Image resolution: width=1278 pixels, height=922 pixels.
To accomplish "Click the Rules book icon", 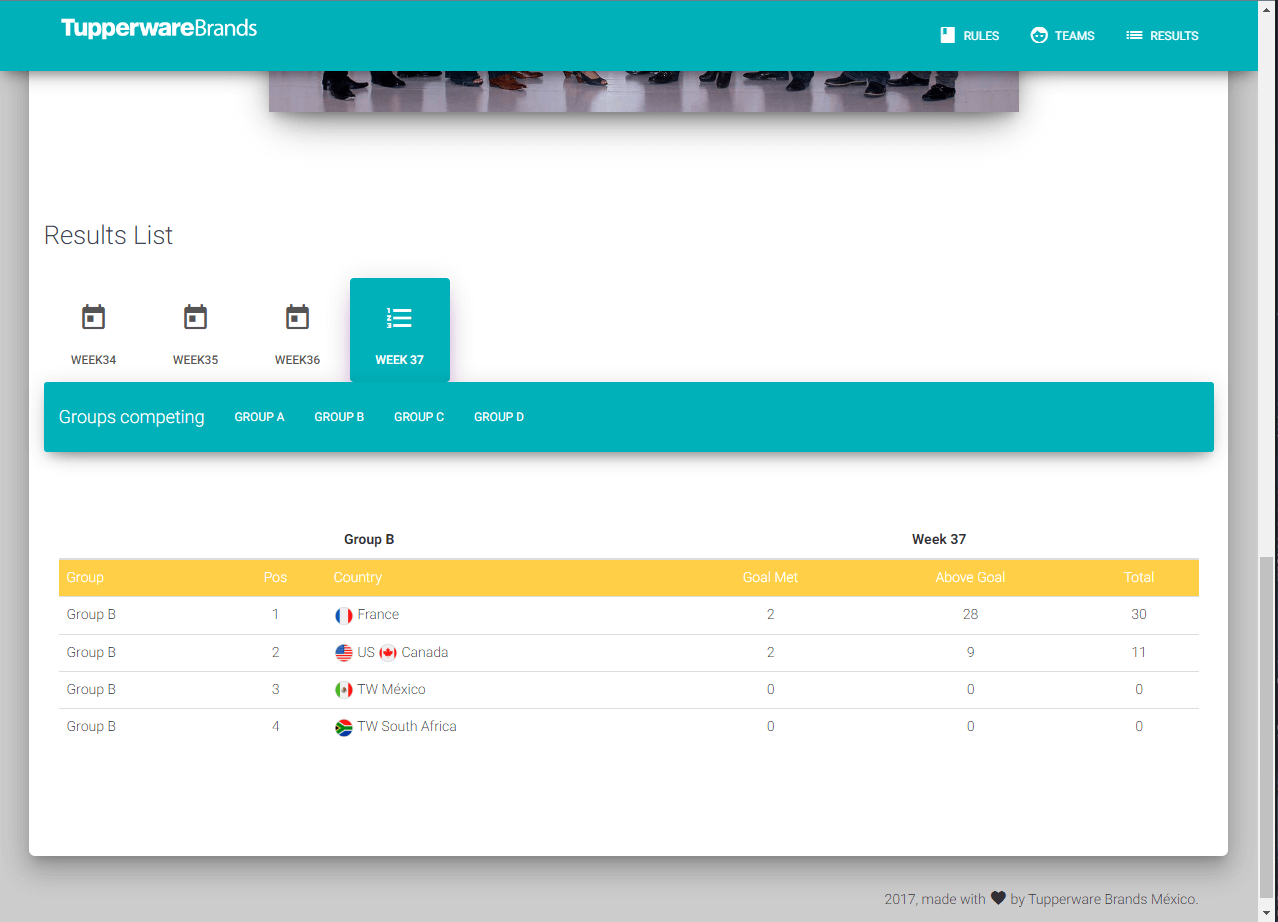I will [947, 35].
